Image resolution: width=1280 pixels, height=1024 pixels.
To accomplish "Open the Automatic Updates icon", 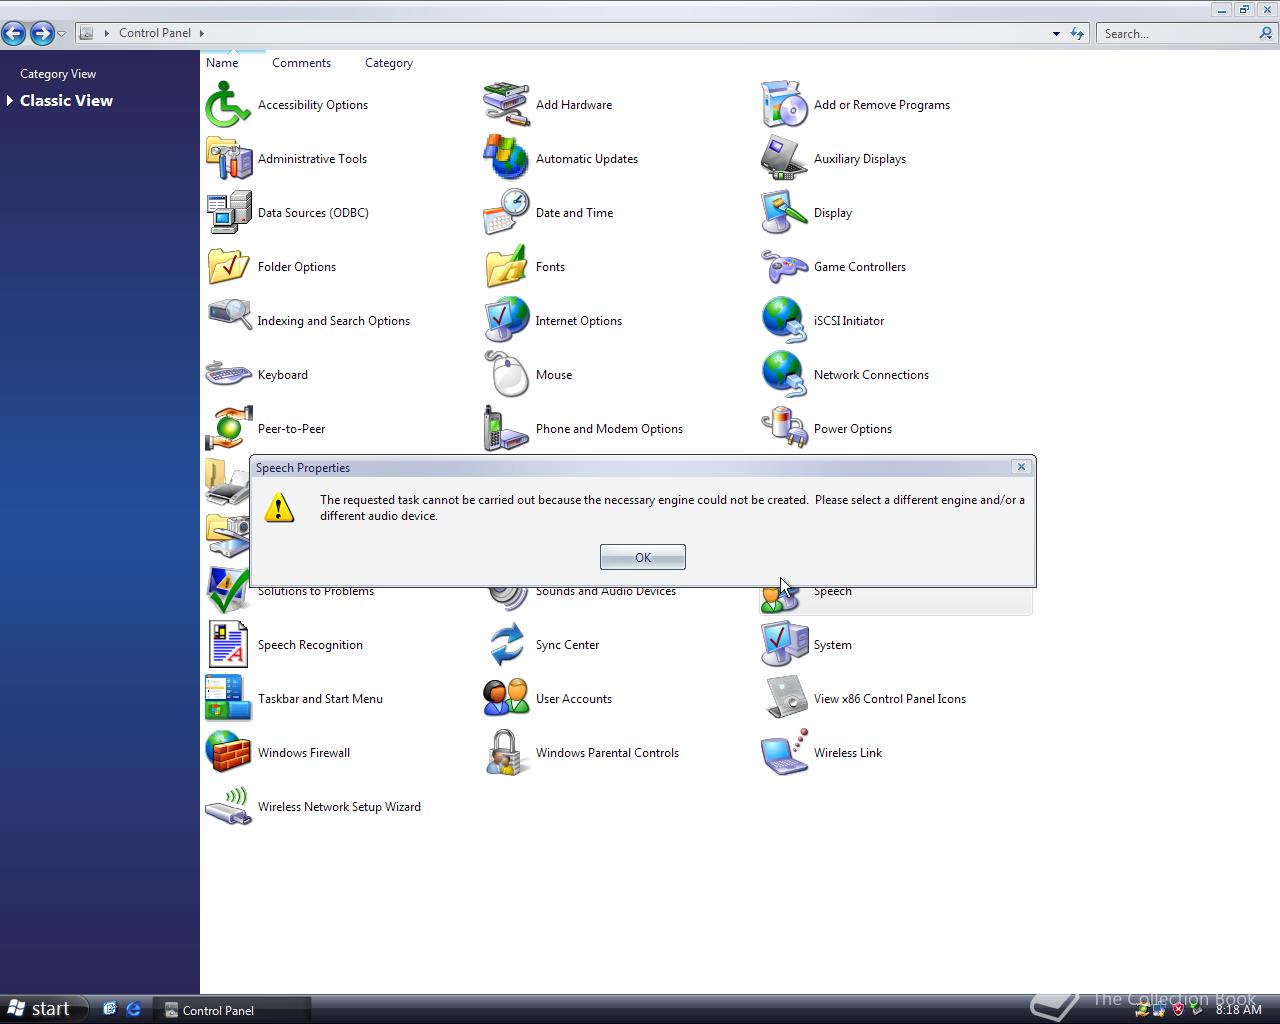I will [x=507, y=159].
